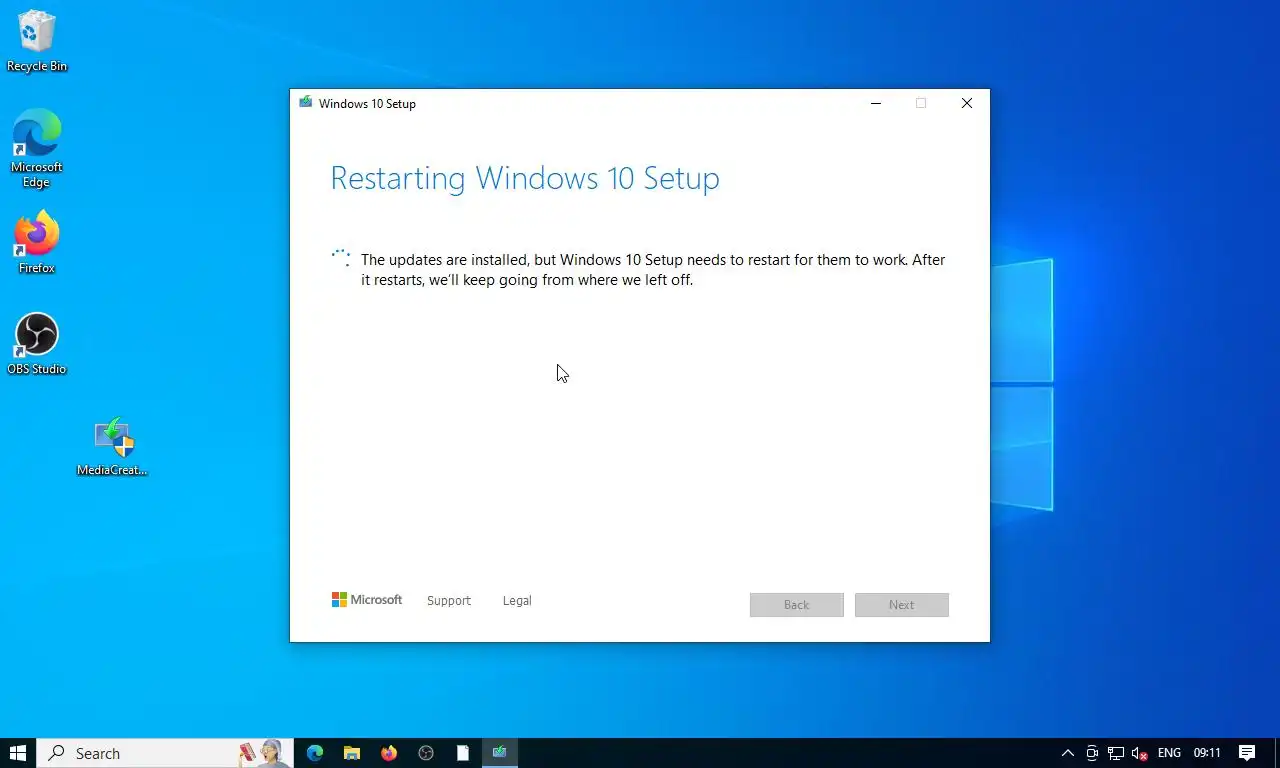Click the search highlights image in Search box

coord(262,753)
